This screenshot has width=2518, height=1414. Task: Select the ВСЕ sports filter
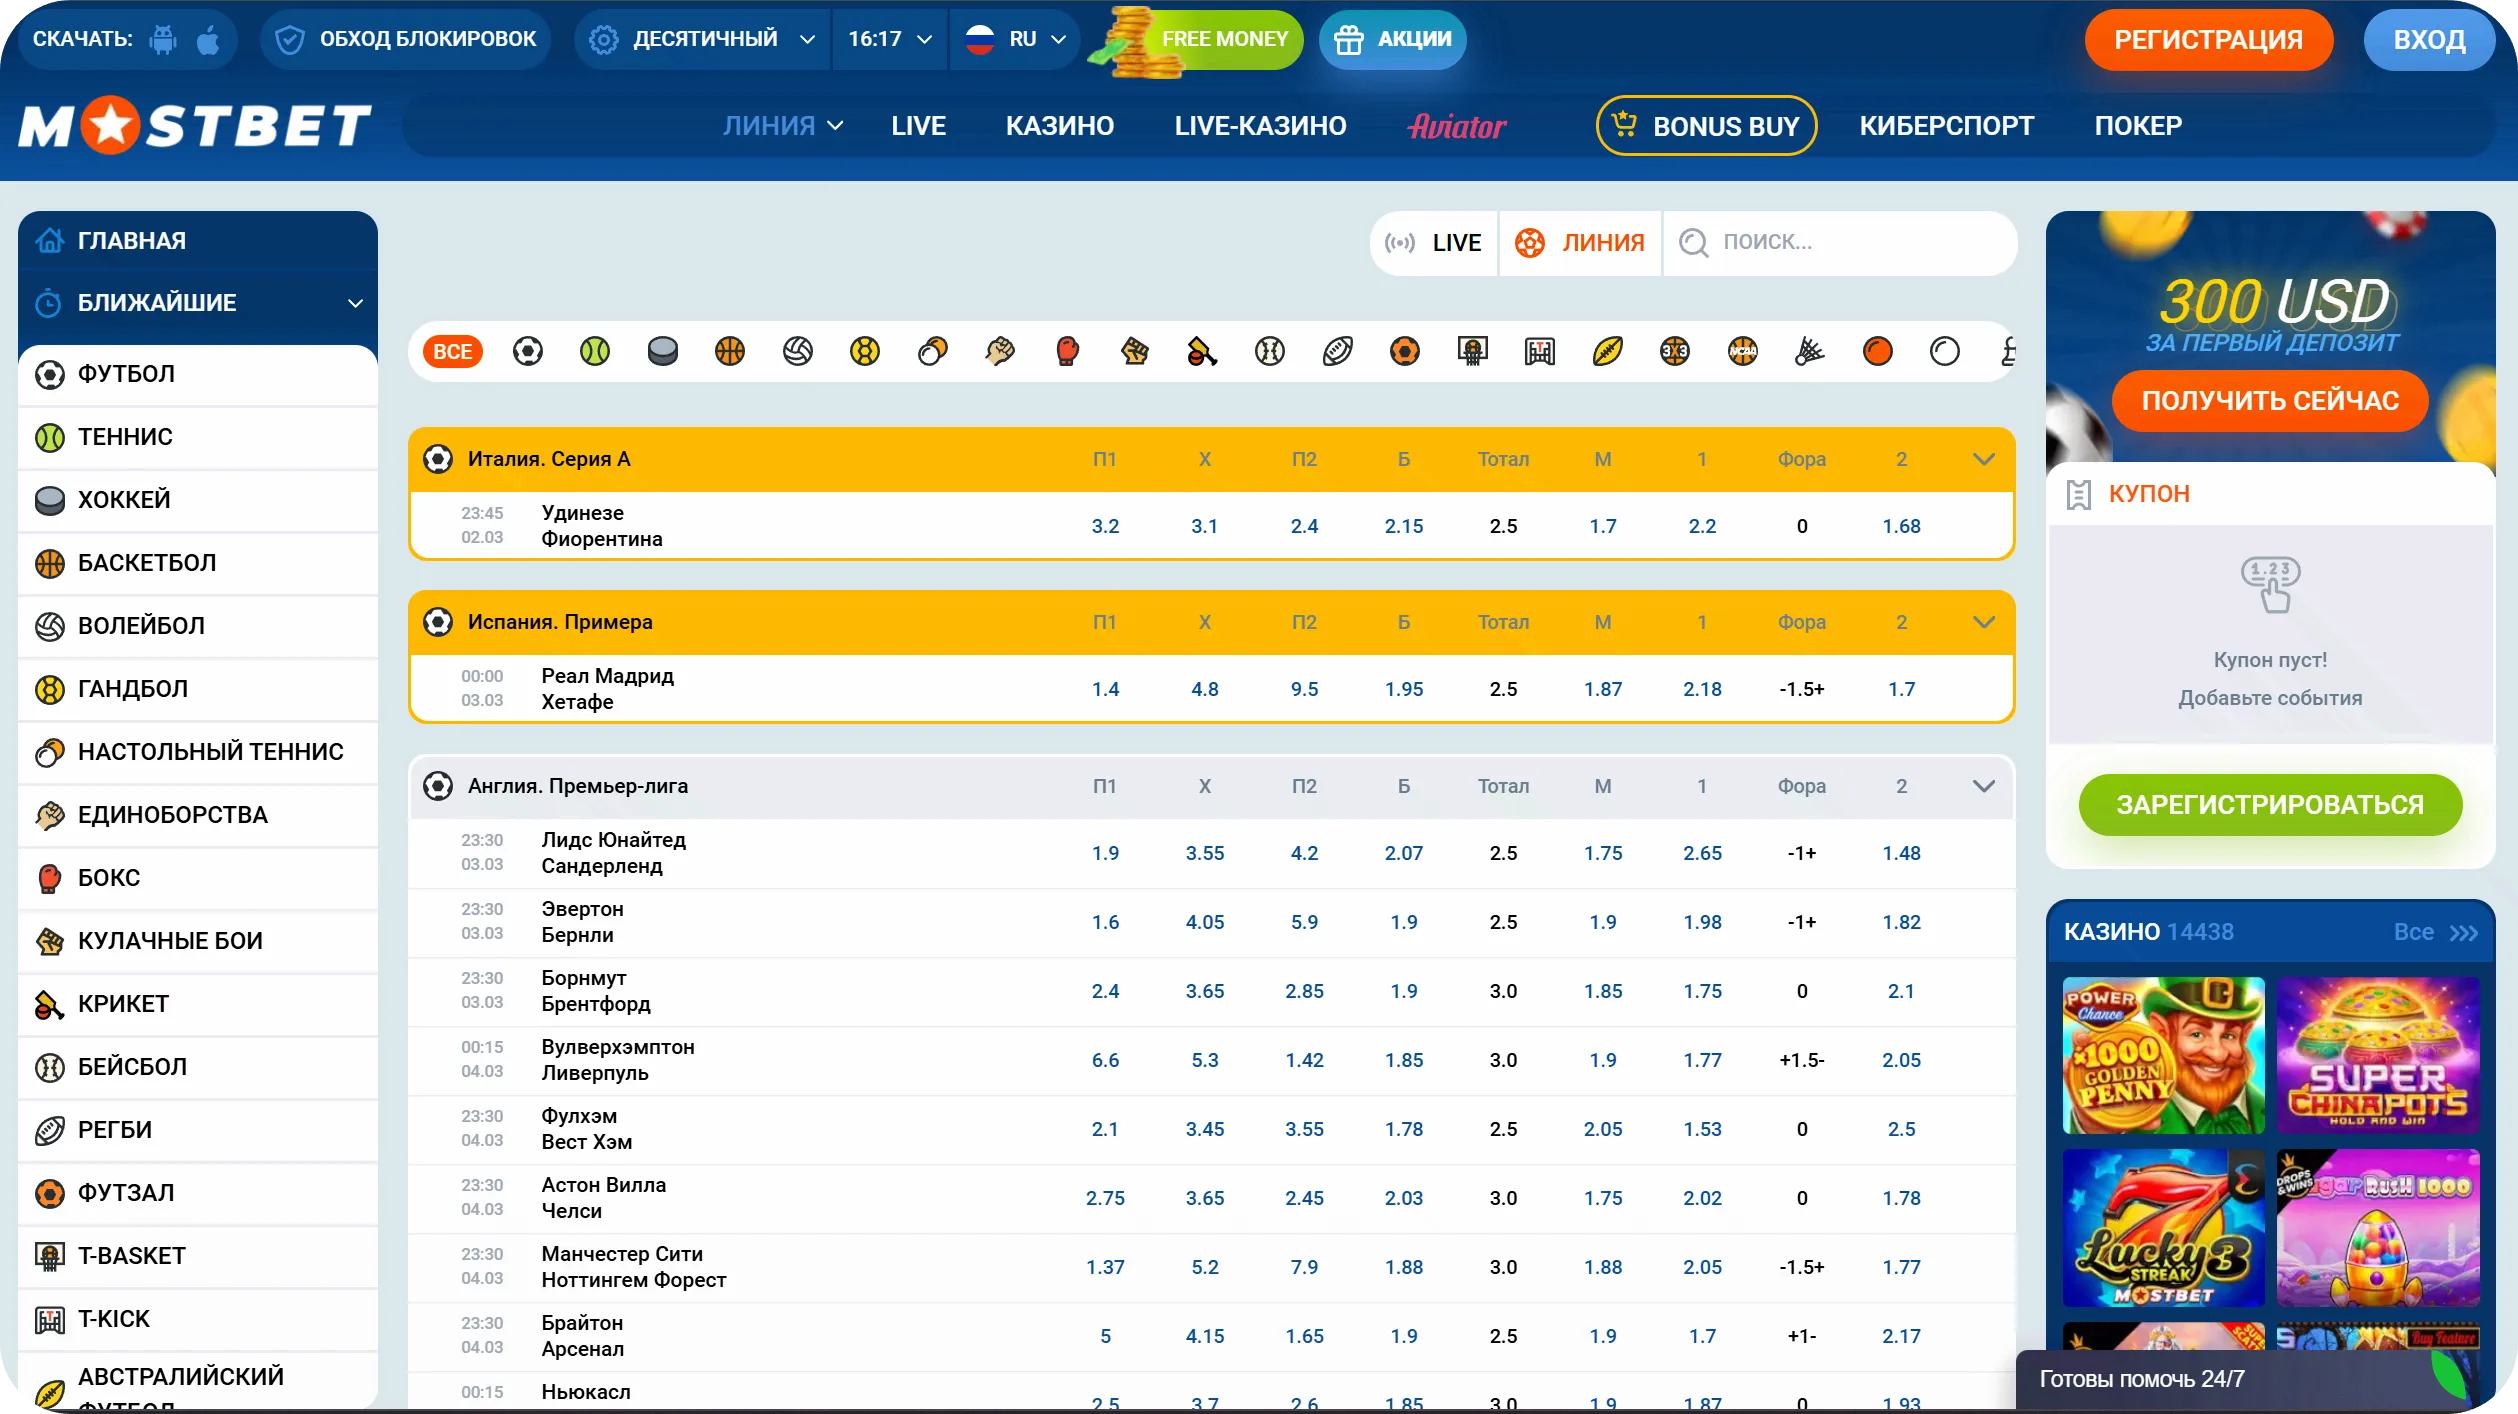(452, 351)
